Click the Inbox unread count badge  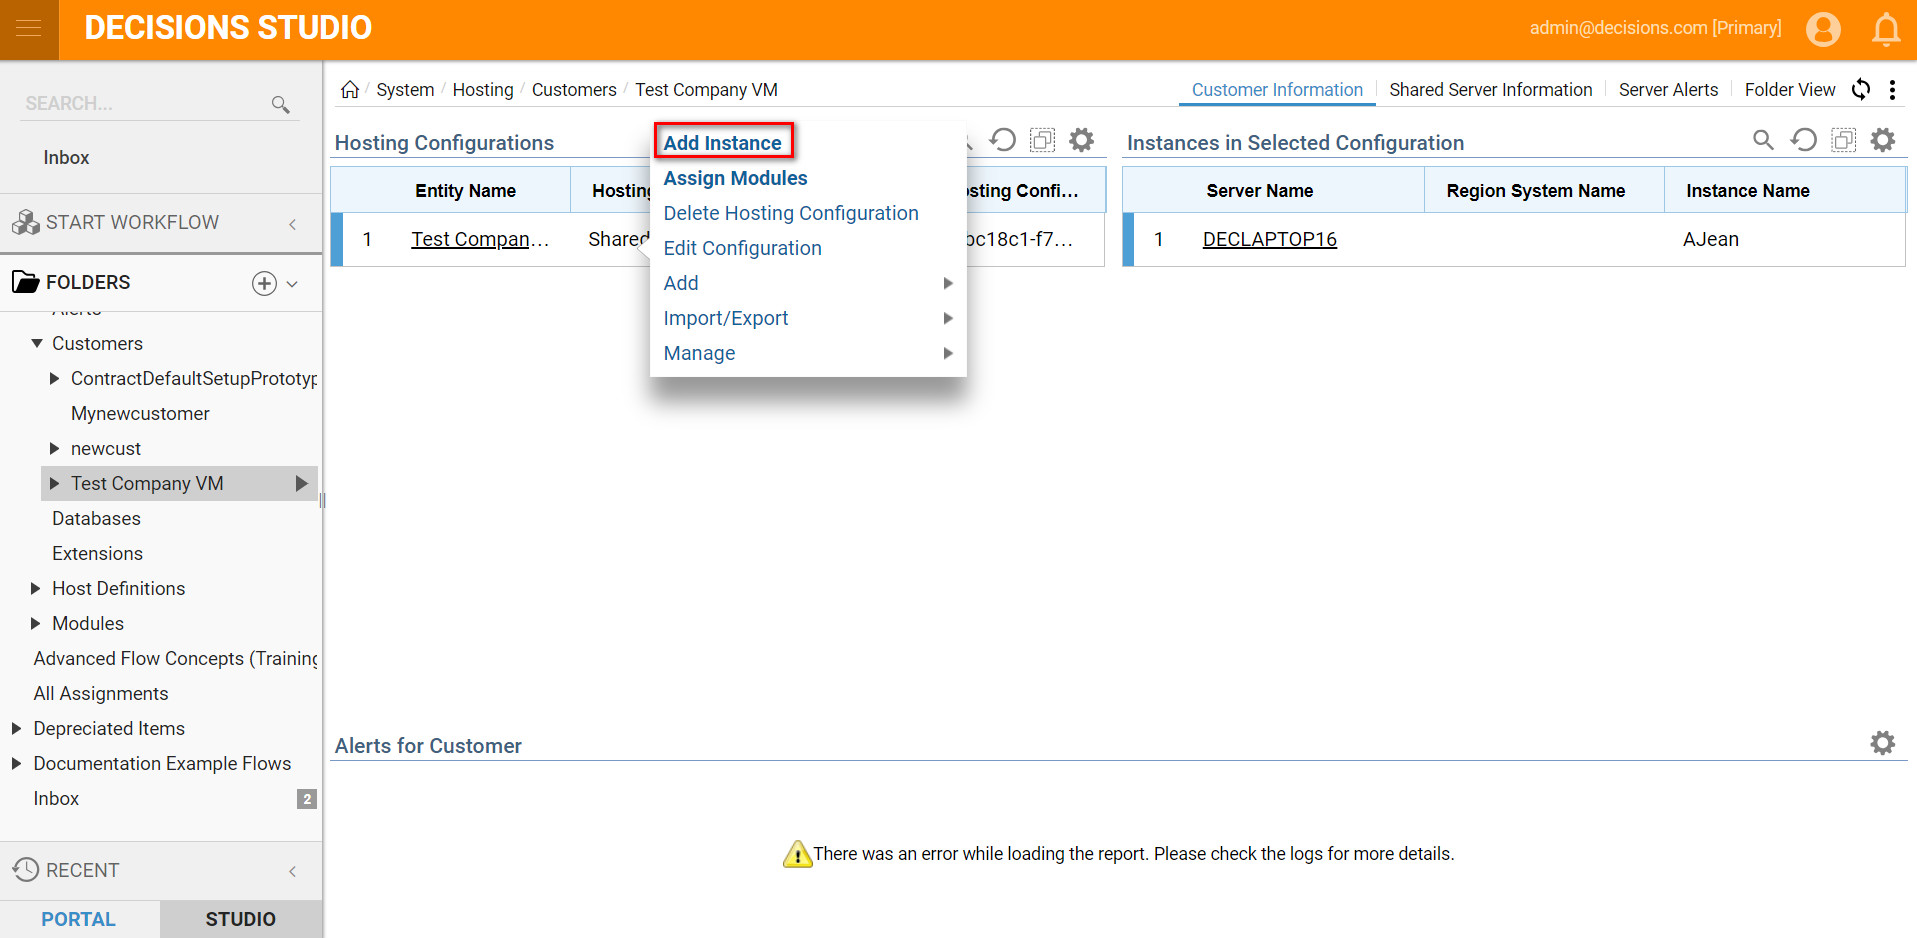click(307, 799)
